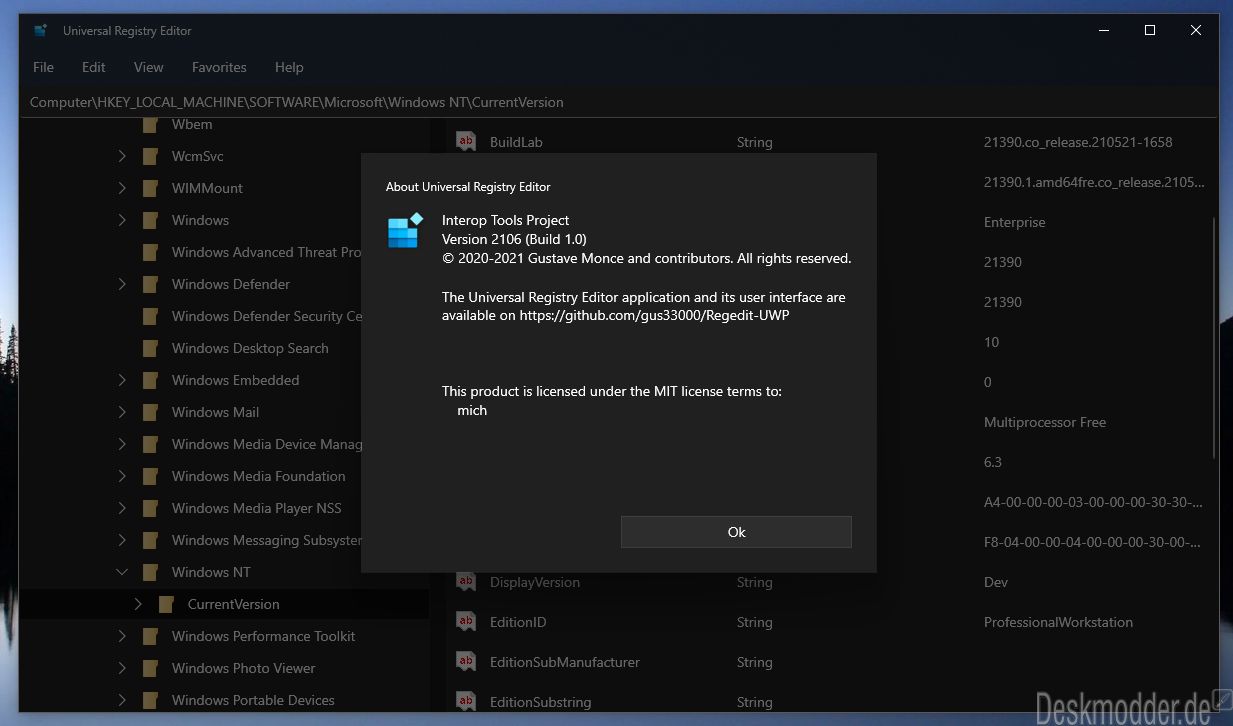The image size is (1233, 726).
Task: Select the Windows Desktop Search key label
Action: tap(250, 348)
